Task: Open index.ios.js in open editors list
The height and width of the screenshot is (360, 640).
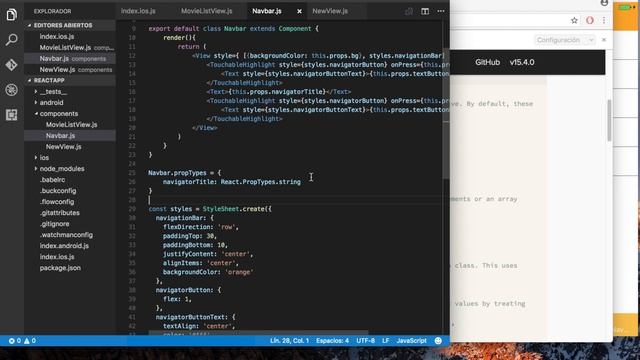Action: pyautogui.click(x=57, y=36)
